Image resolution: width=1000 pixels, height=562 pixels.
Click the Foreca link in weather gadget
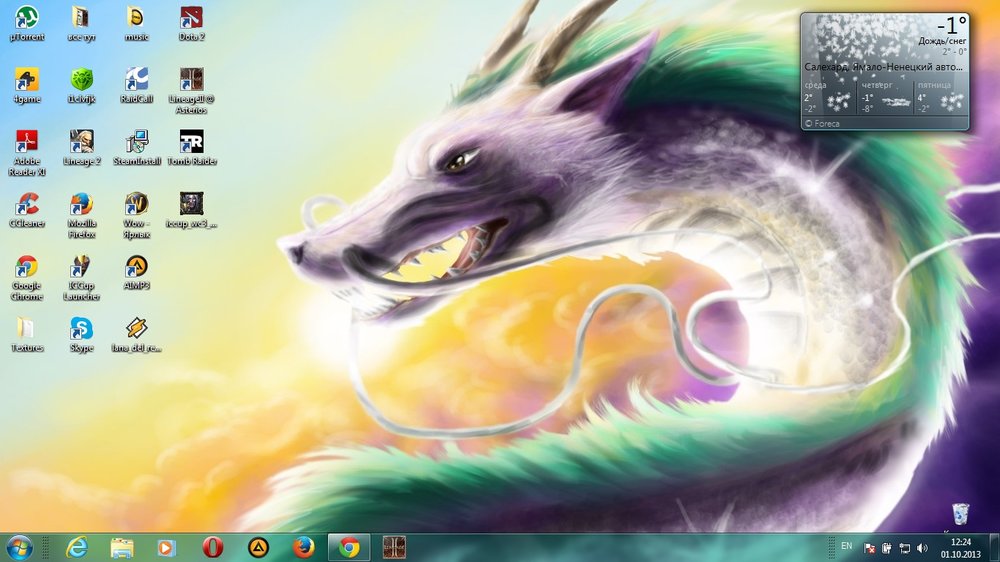(x=827, y=123)
